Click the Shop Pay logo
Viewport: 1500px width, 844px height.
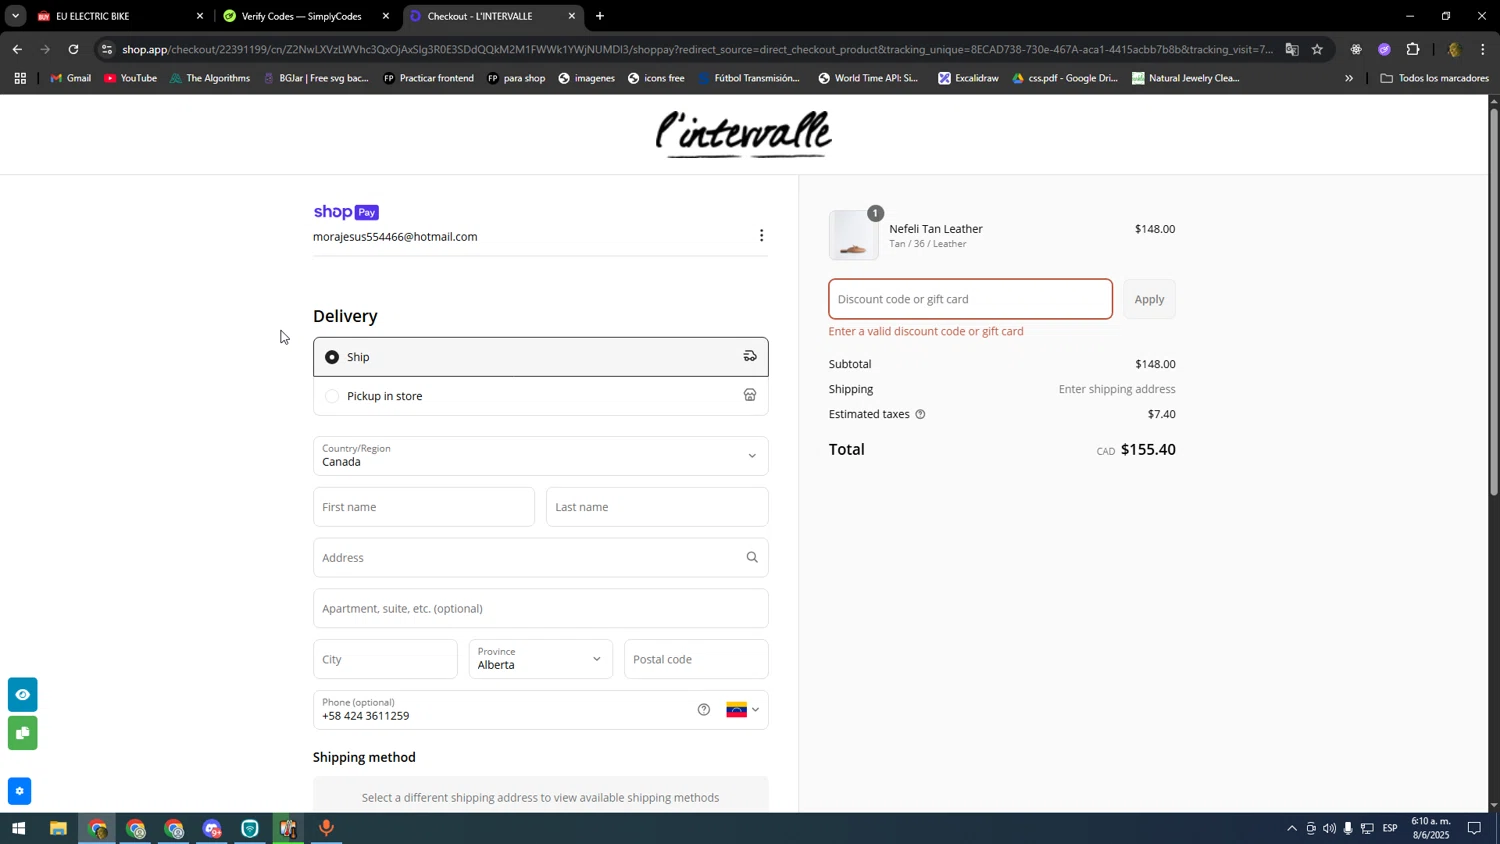click(346, 212)
